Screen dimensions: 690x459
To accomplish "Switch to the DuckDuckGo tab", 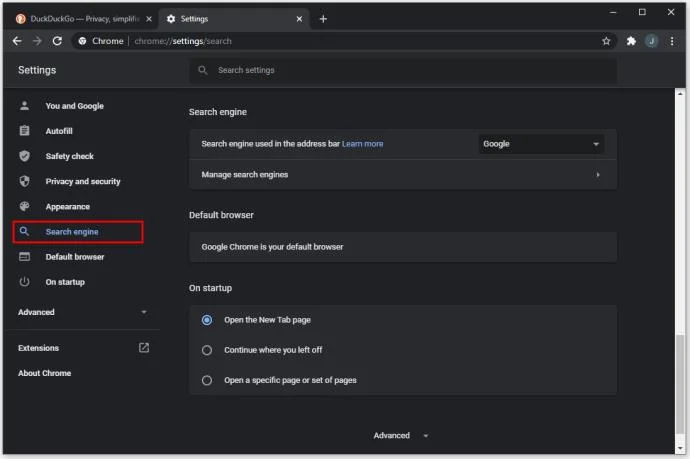I will pyautogui.click(x=84, y=19).
